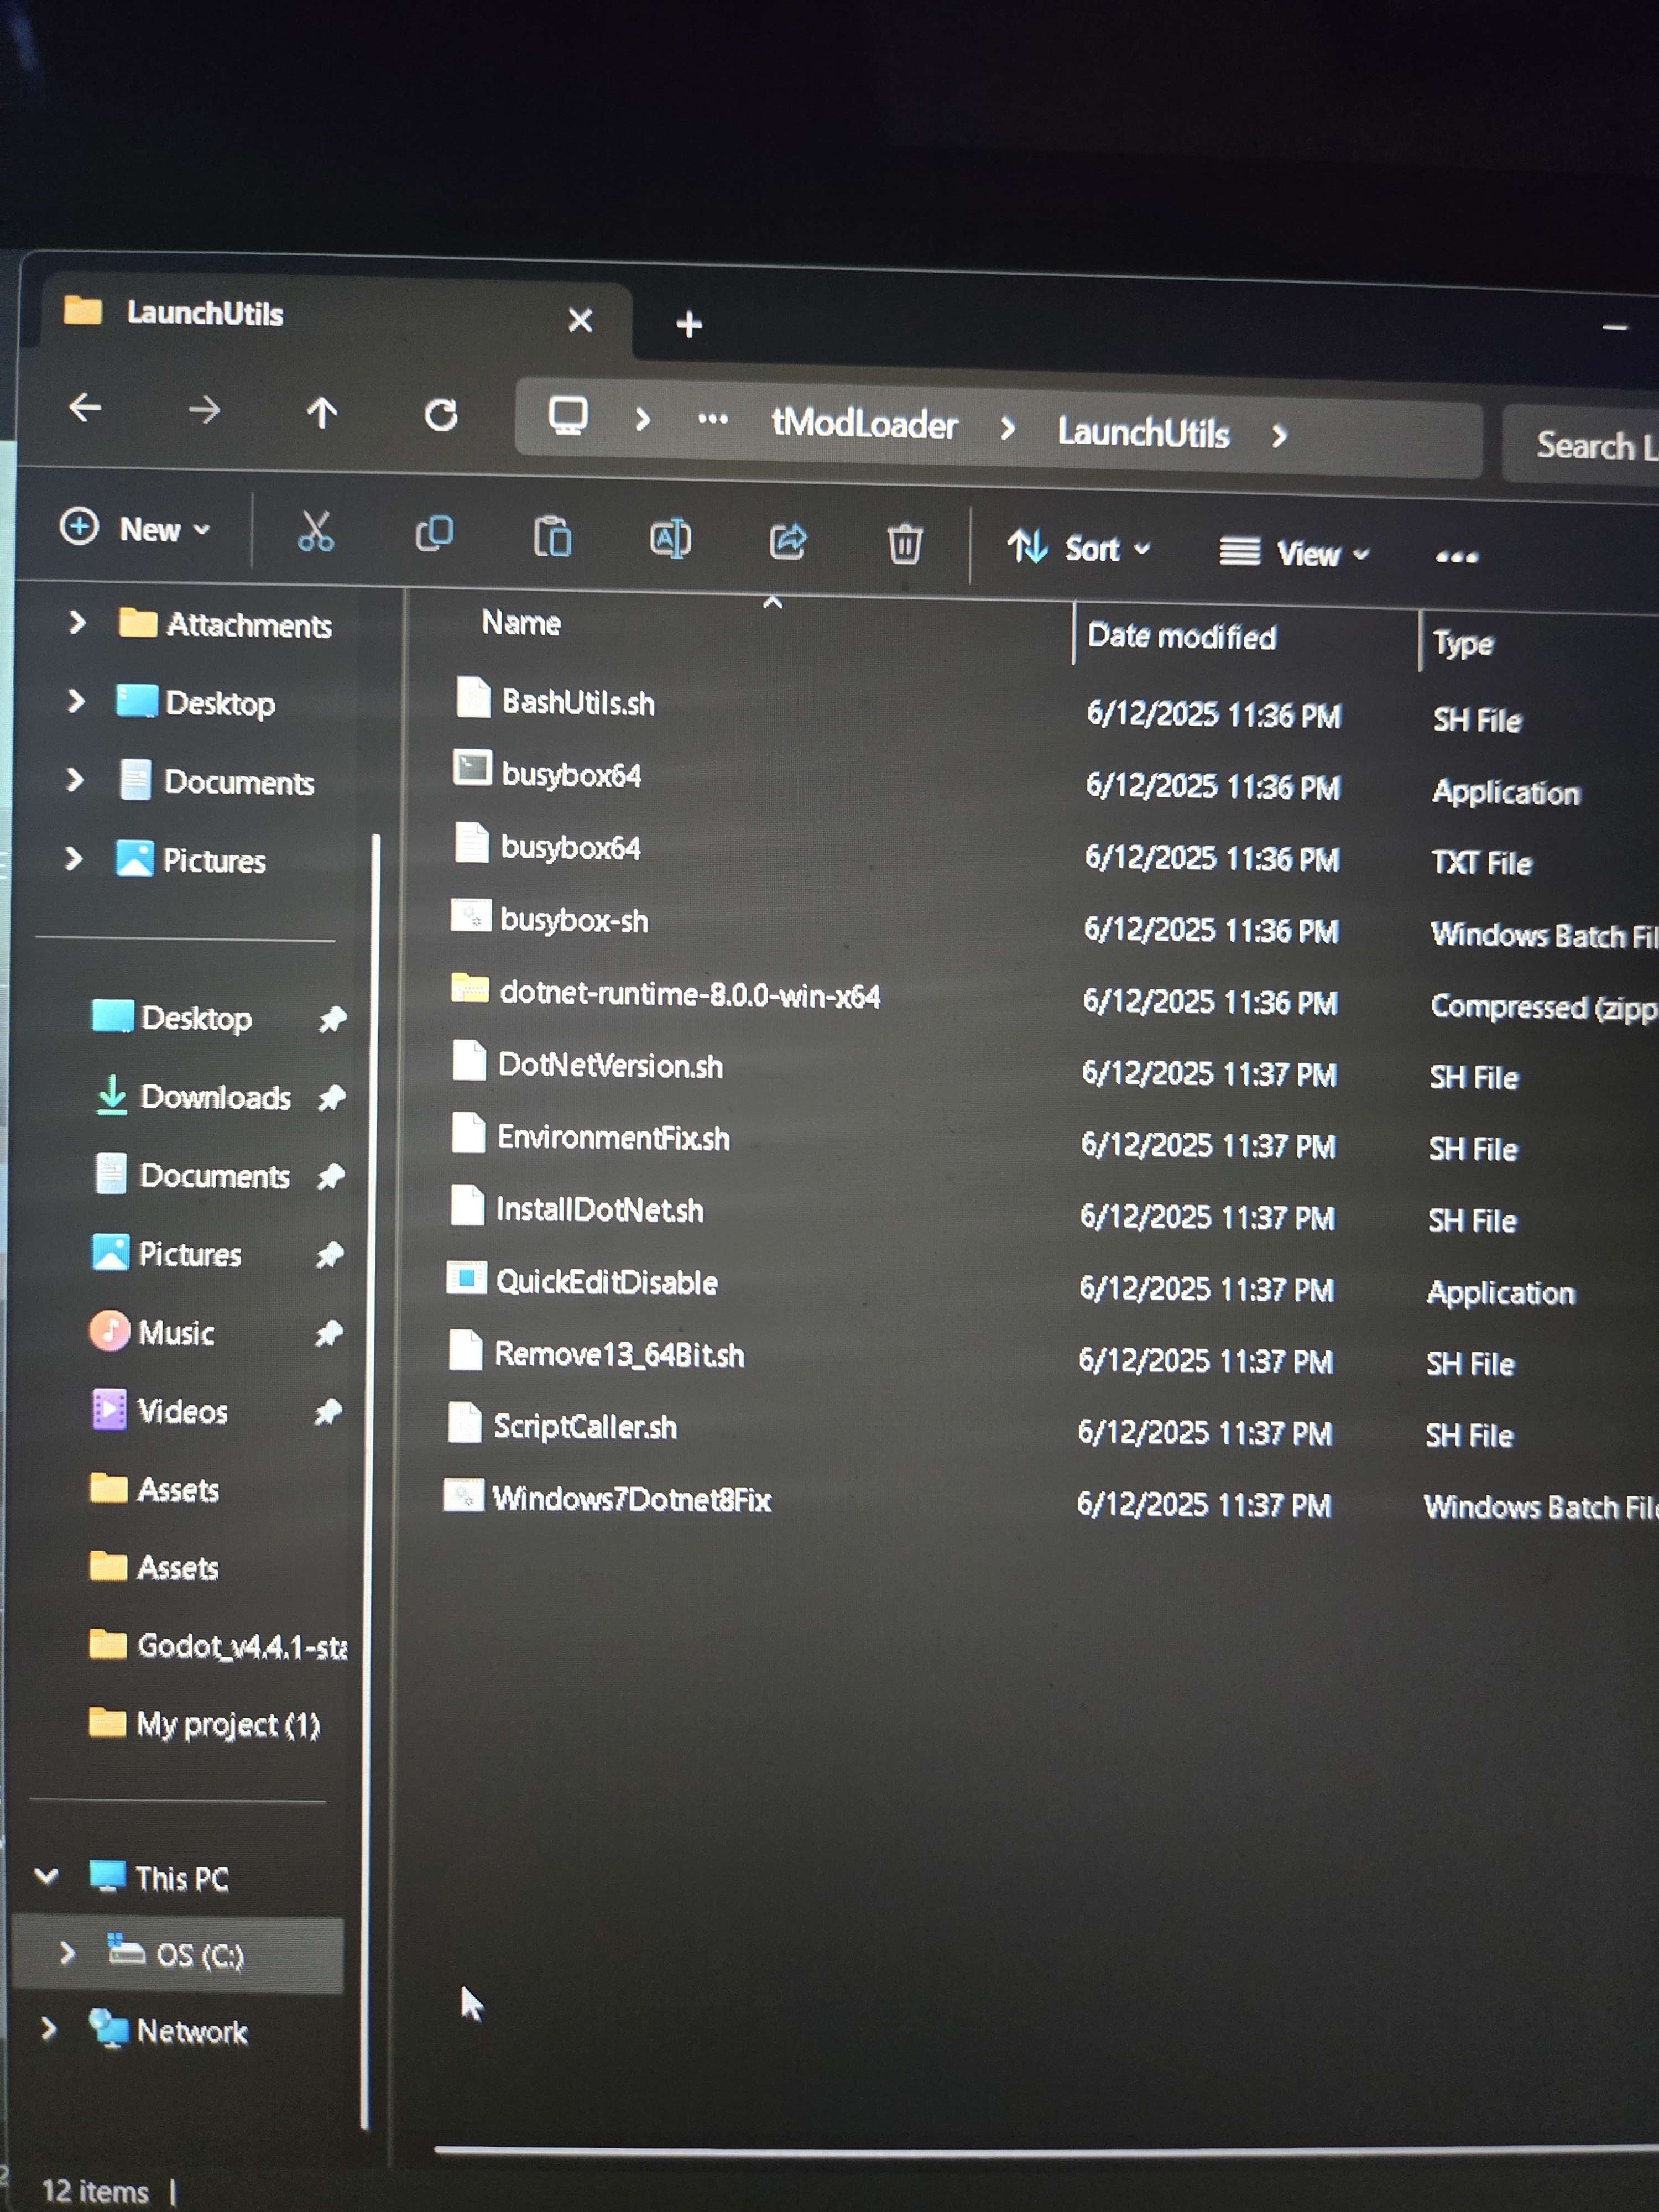Select the dotnet-runtime-8.0.0-win-x64 zip file

pyautogui.click(x=689, y=995)
